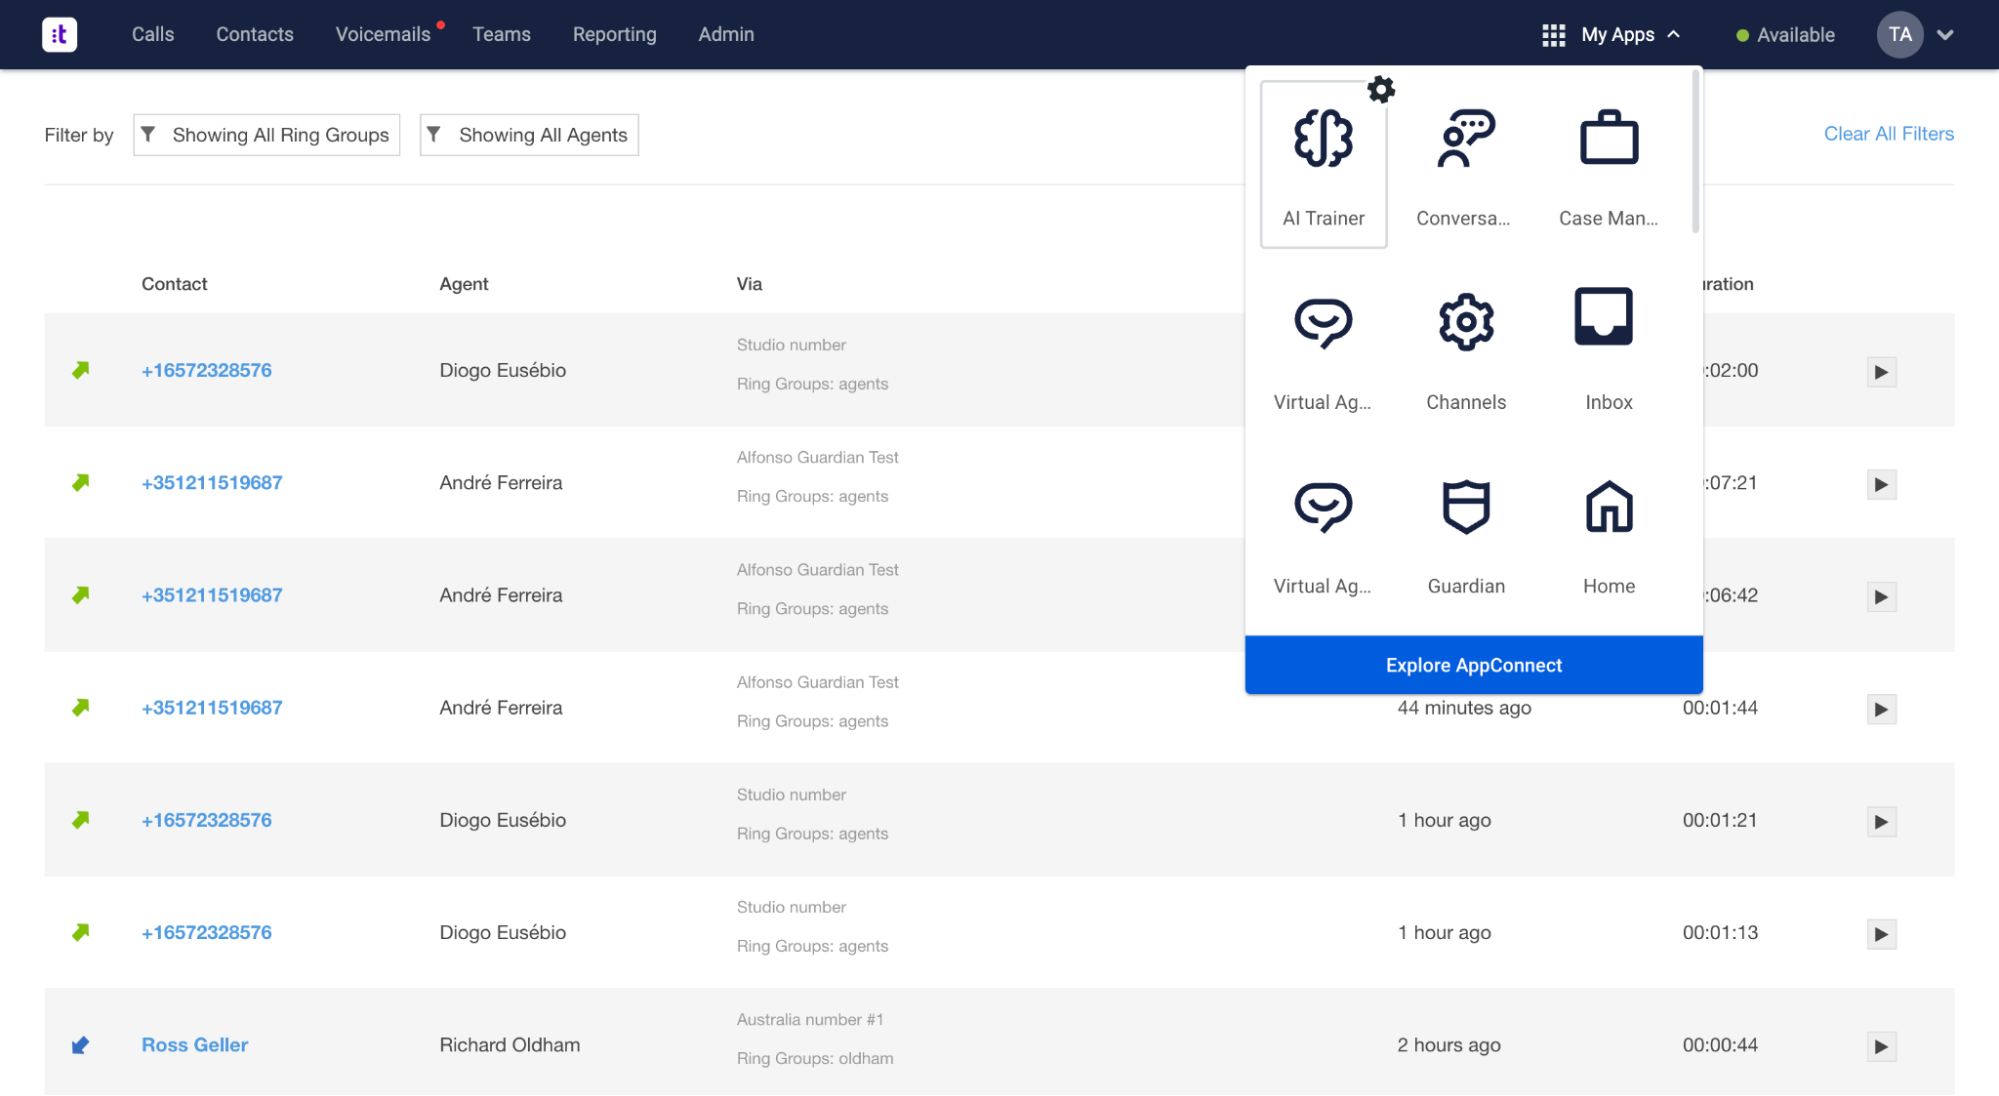Play the 00:01:44 call recording
This screenshot has width=1999, height=1096.
point(1881,709)
